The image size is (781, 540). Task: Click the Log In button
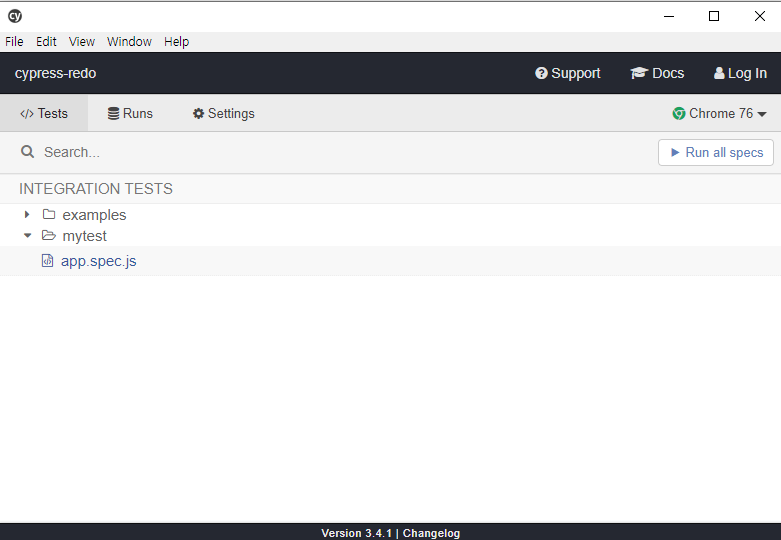coord(740,73)
